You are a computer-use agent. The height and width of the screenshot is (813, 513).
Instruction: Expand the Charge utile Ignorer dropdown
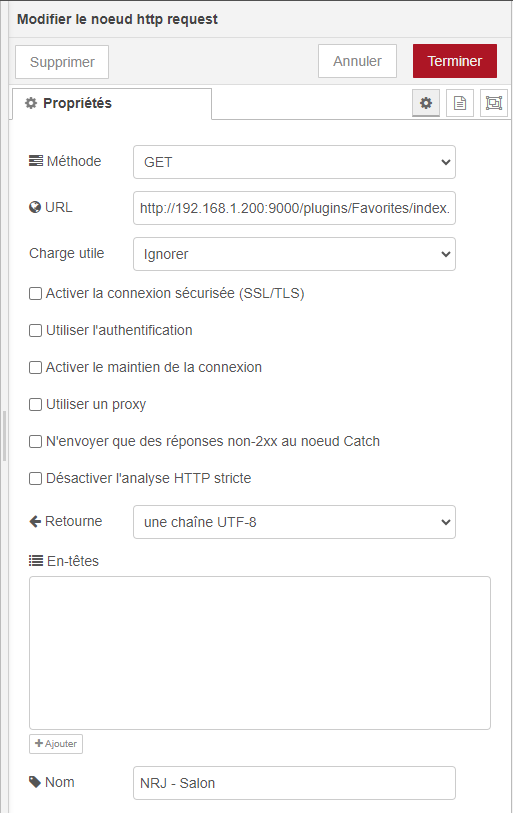[294, 254]
